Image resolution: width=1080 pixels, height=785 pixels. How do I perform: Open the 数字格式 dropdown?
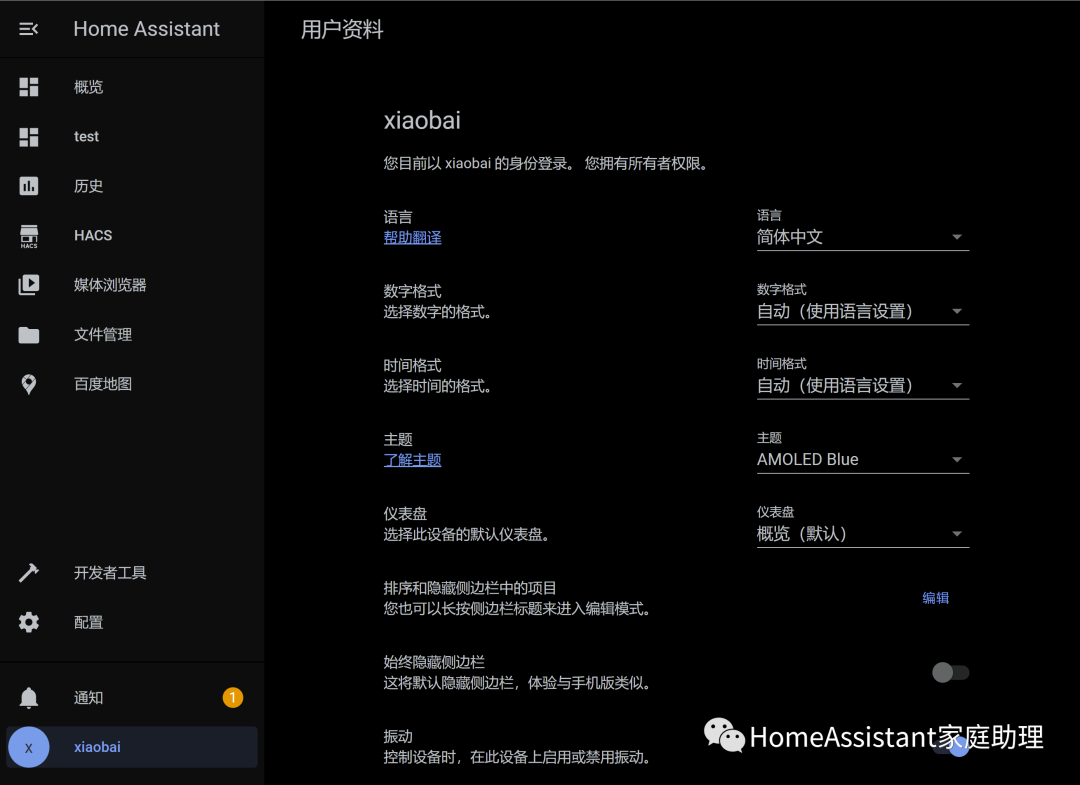[x=862, y=304]
